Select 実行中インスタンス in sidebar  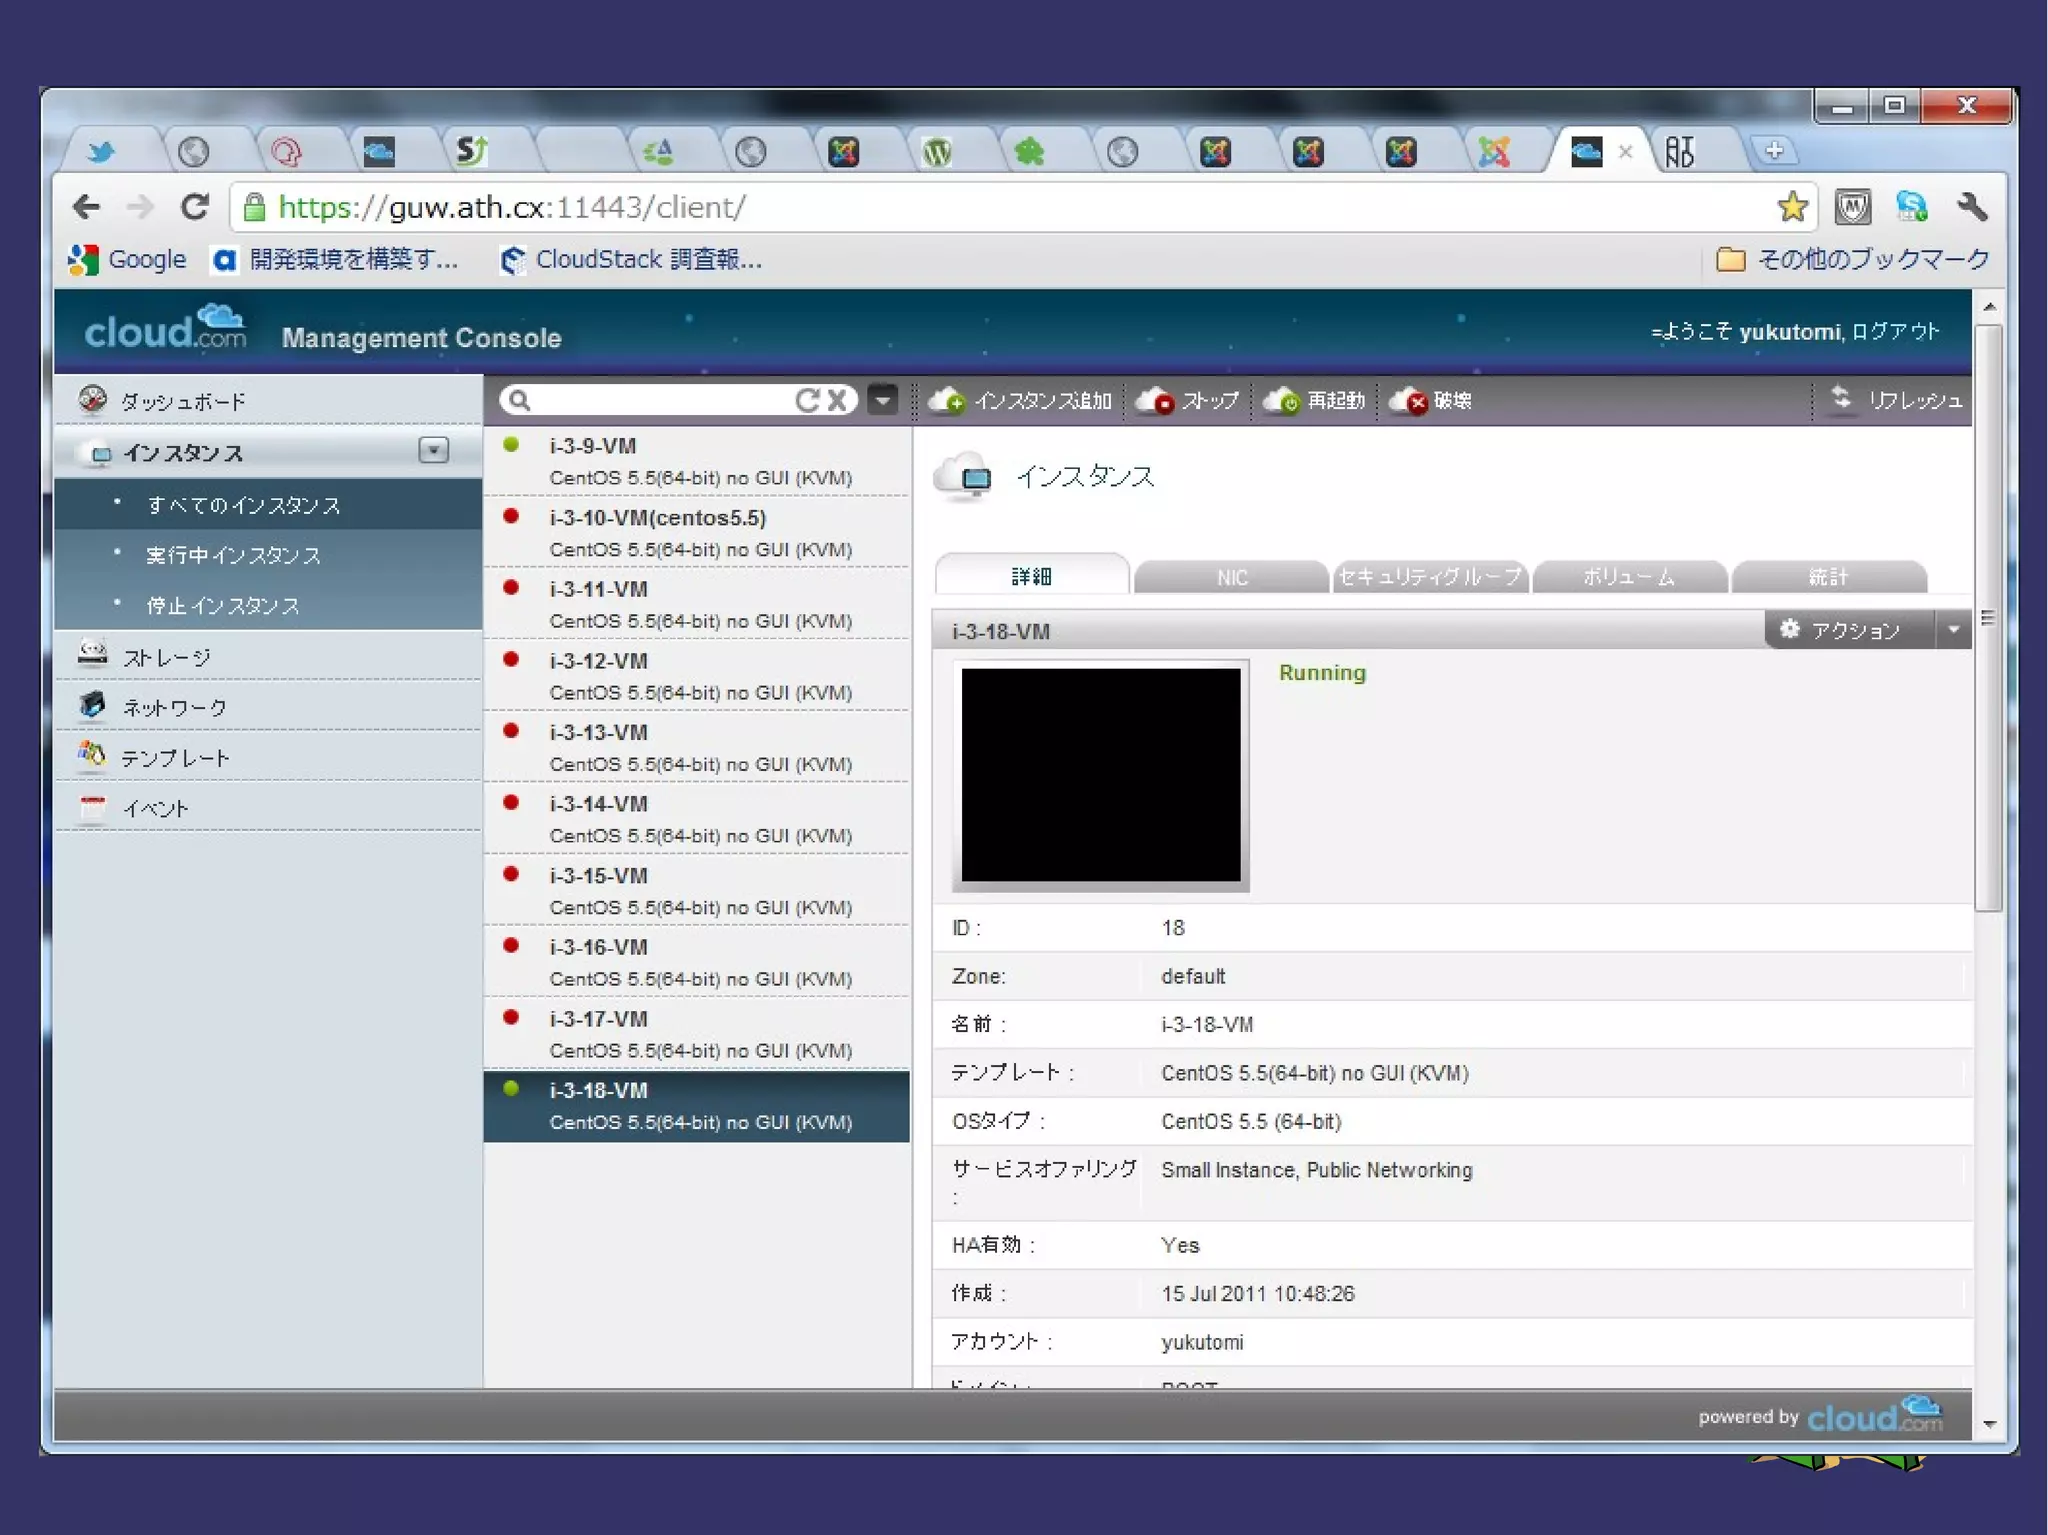coord(268,555)
